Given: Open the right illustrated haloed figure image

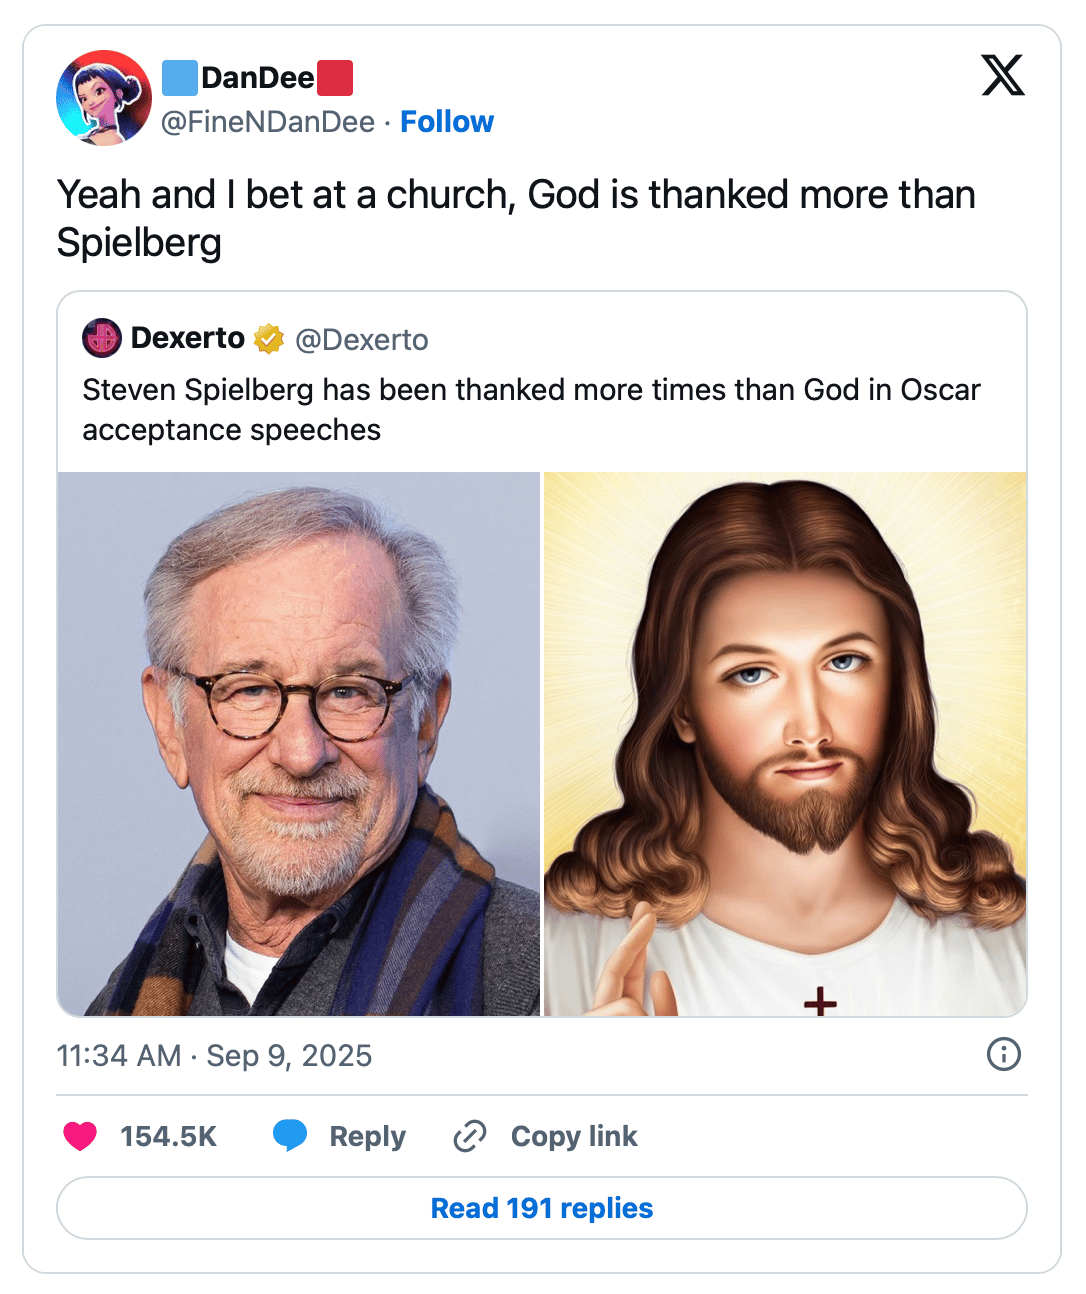Looking at the screenshot, I should [x=785, y=744].
